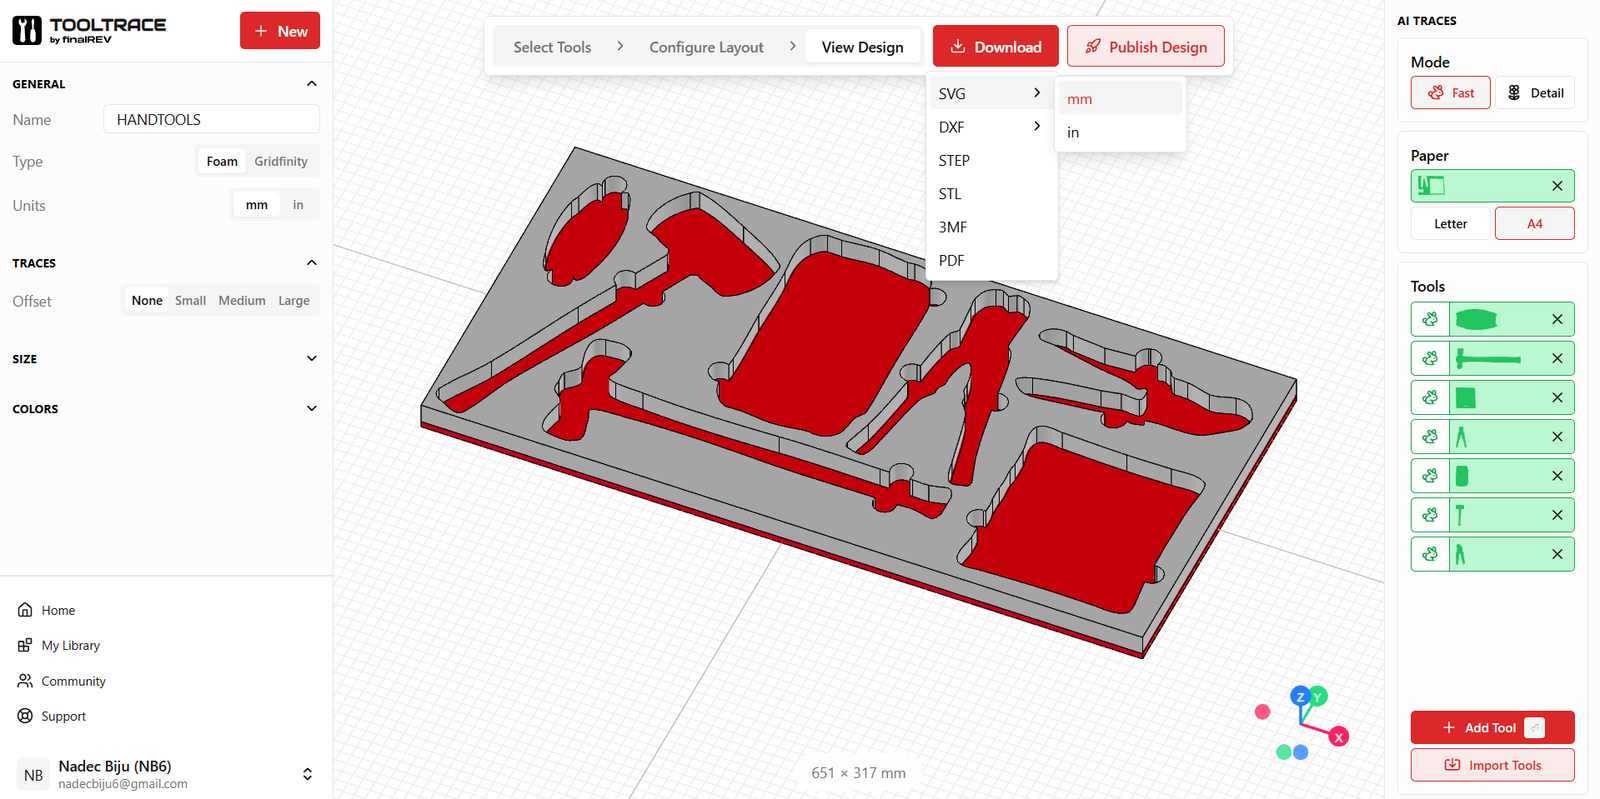Click the red New button
This screenshot has width=1600, height=799.
[280, 31]
